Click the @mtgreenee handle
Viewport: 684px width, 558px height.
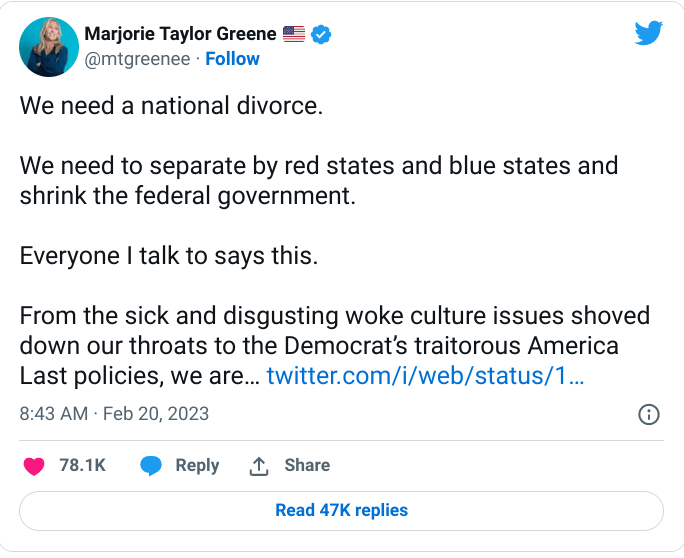pos(139,59)
